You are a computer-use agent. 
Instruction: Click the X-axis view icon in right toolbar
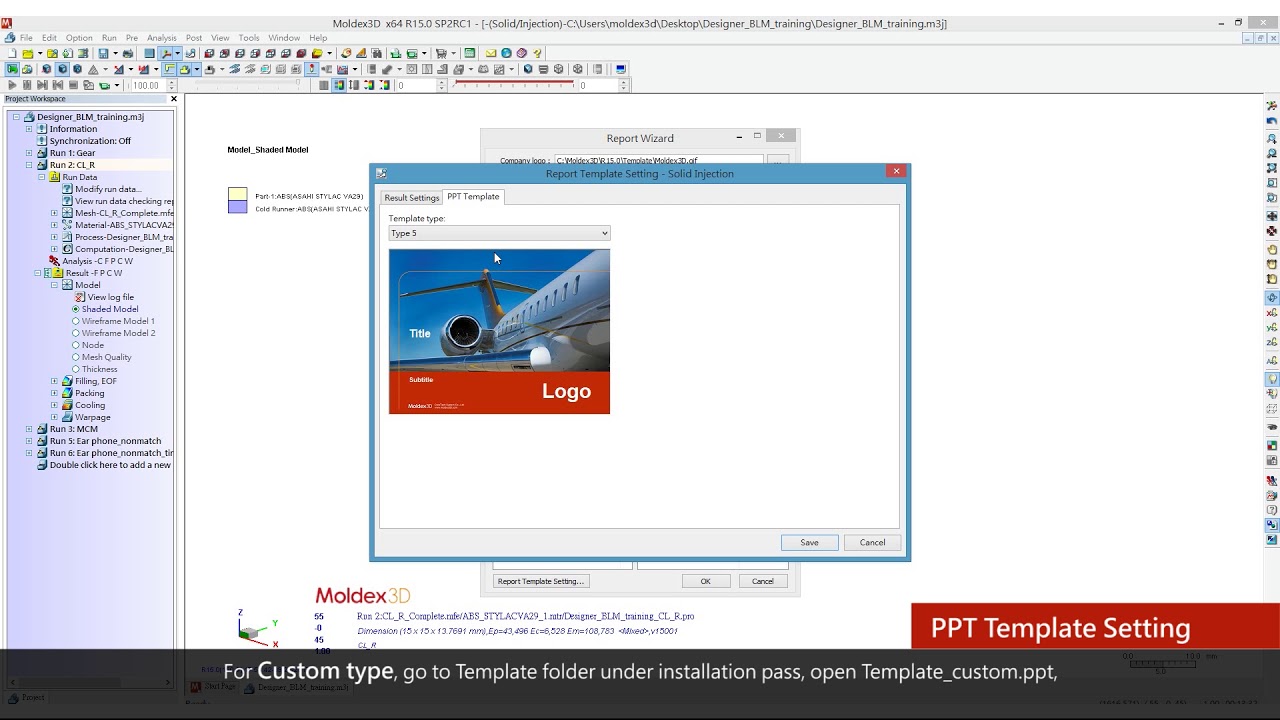1272,312
